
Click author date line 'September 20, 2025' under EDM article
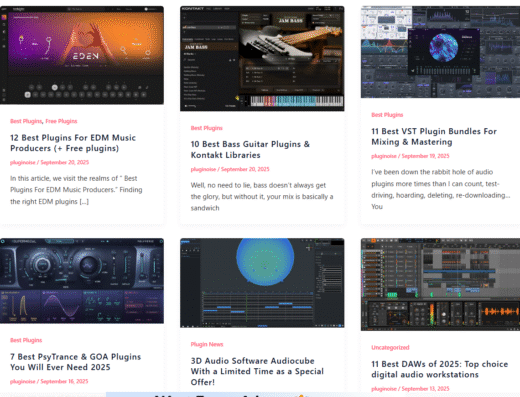tap(50, 162)
